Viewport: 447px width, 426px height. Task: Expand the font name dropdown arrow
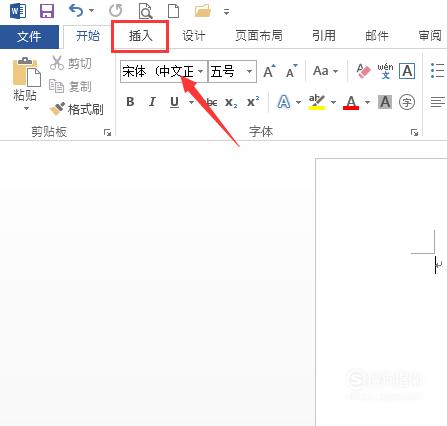[201, 71]
